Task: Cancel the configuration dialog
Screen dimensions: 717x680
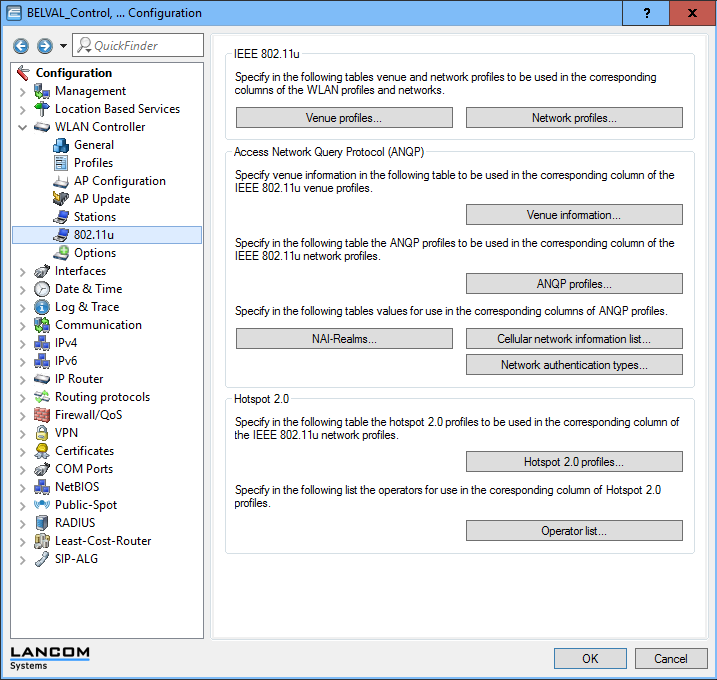Action: [671, 659]
